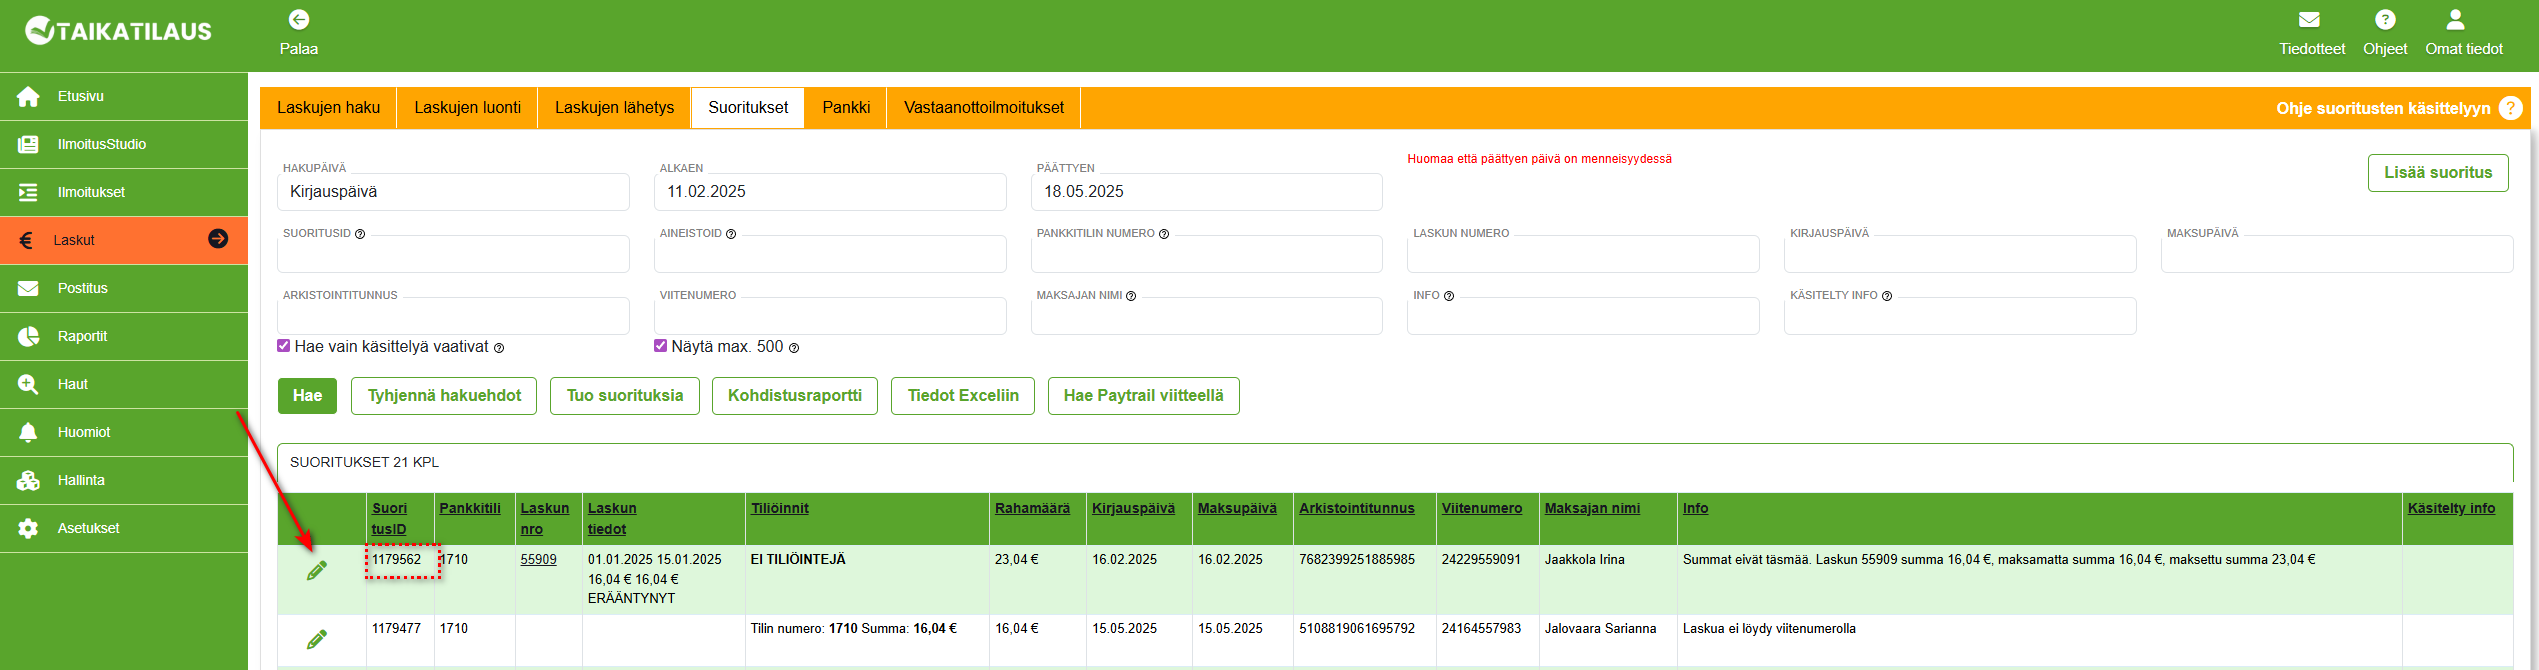Viewport: 2539px width, 670px height.
Task: Switch to the Pankki tab
Action: 845,108
